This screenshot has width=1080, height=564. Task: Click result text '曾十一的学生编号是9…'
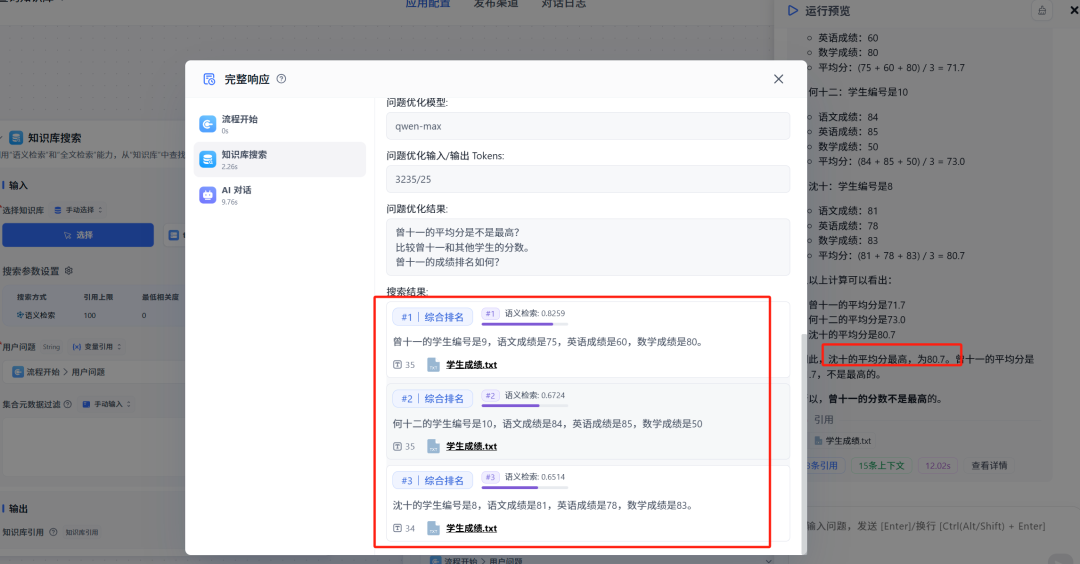549,342
